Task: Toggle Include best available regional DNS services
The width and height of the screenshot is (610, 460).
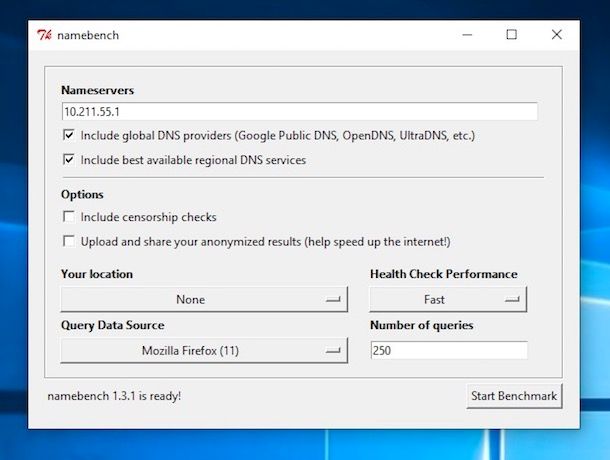Action: [x=69, y=160]
